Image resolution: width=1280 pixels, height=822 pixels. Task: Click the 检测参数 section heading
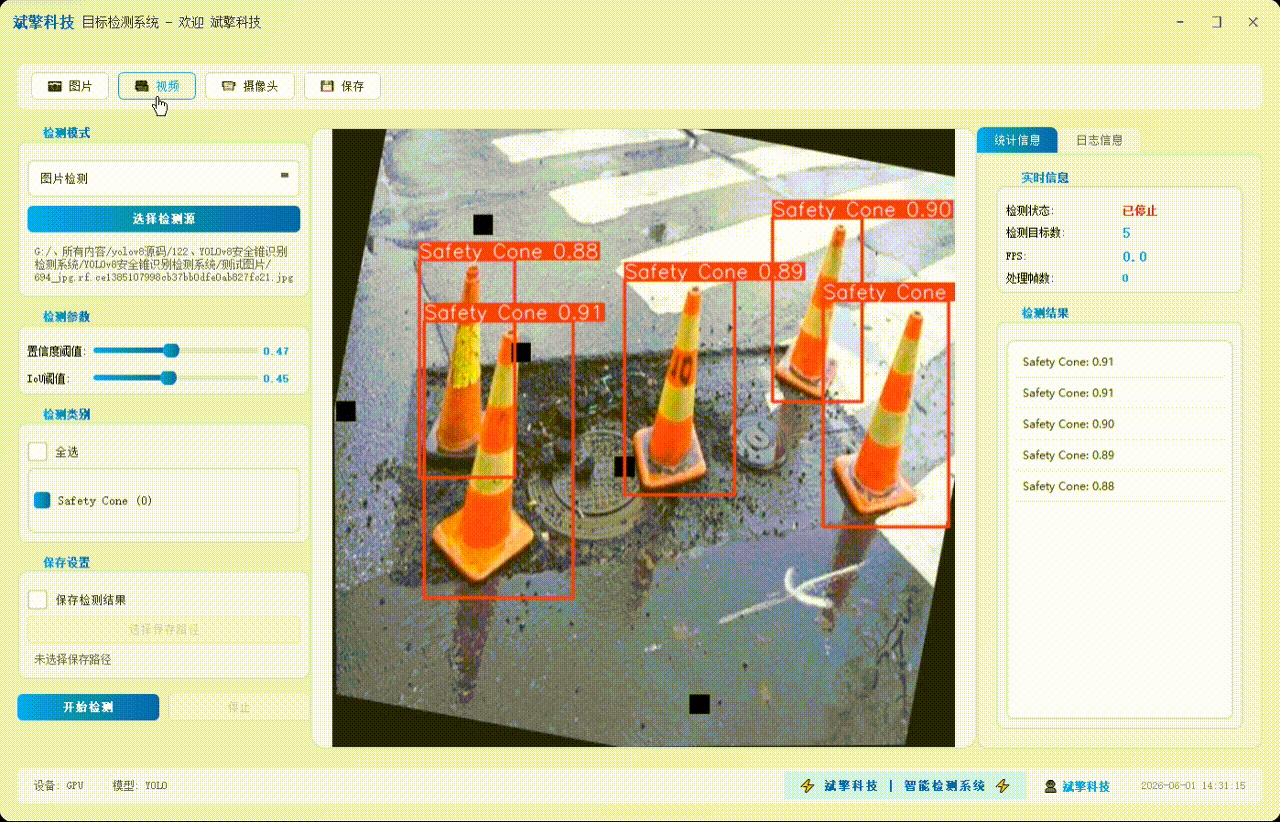pyautogui.click(x=66, y=317)
